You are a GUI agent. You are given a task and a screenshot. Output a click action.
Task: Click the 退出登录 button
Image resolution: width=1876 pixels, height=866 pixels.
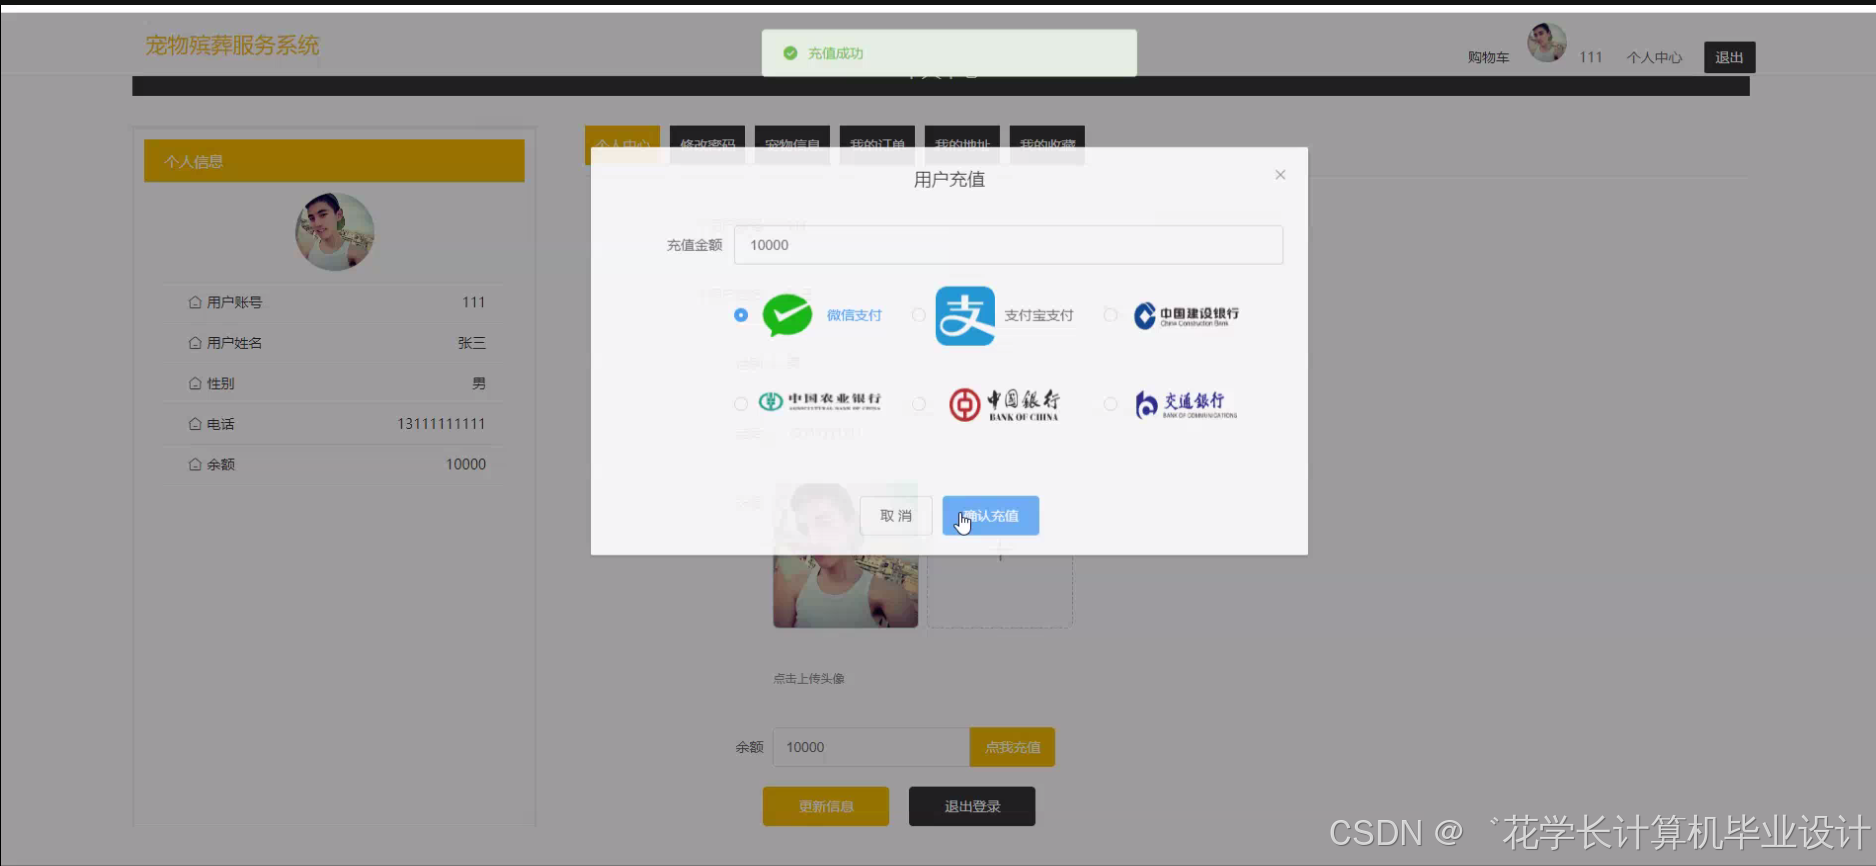click(972, 806)
